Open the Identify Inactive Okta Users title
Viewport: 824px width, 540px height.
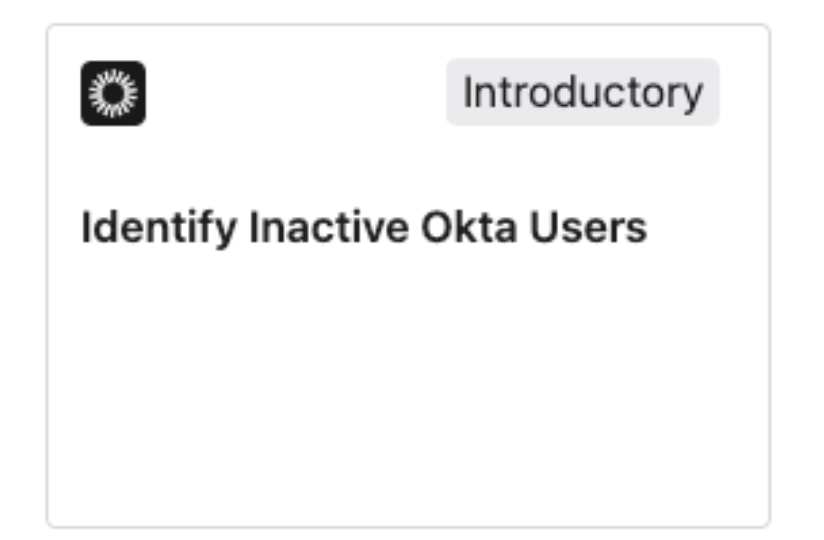pyautogui.click(x=364, y=229)
